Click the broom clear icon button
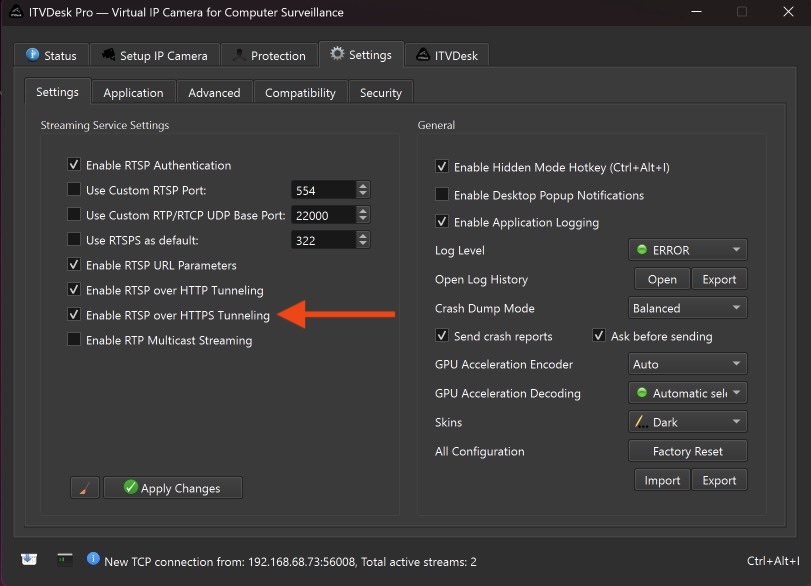This screenshot has height=586, width=811. coord(85,488)
